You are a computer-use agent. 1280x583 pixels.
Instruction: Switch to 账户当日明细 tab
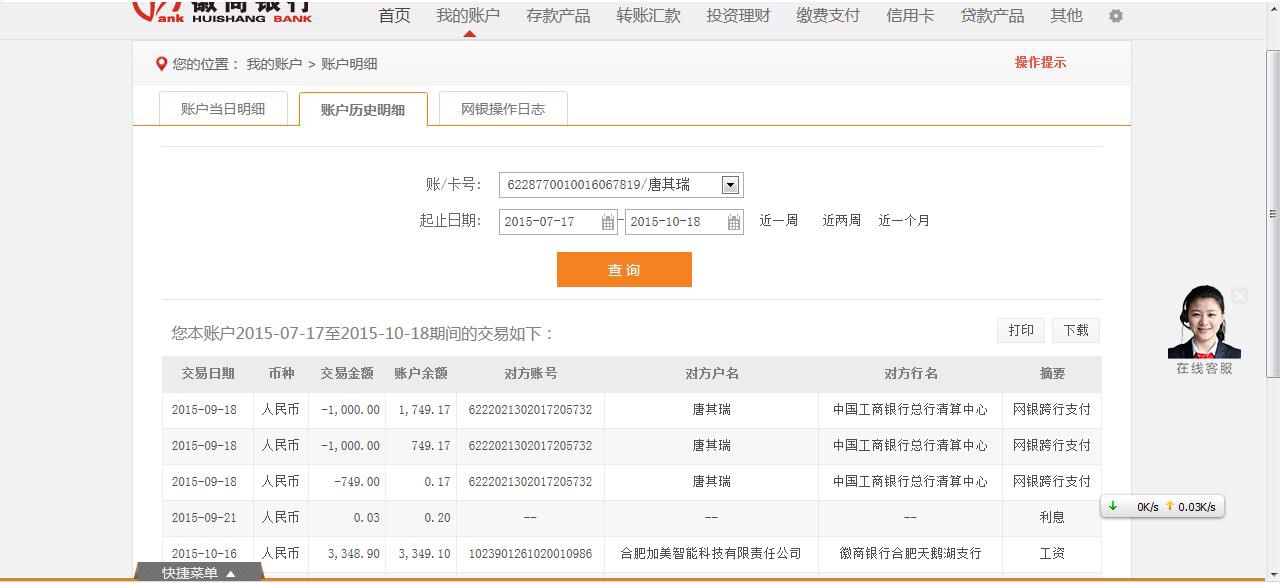[x=223, y=109]
